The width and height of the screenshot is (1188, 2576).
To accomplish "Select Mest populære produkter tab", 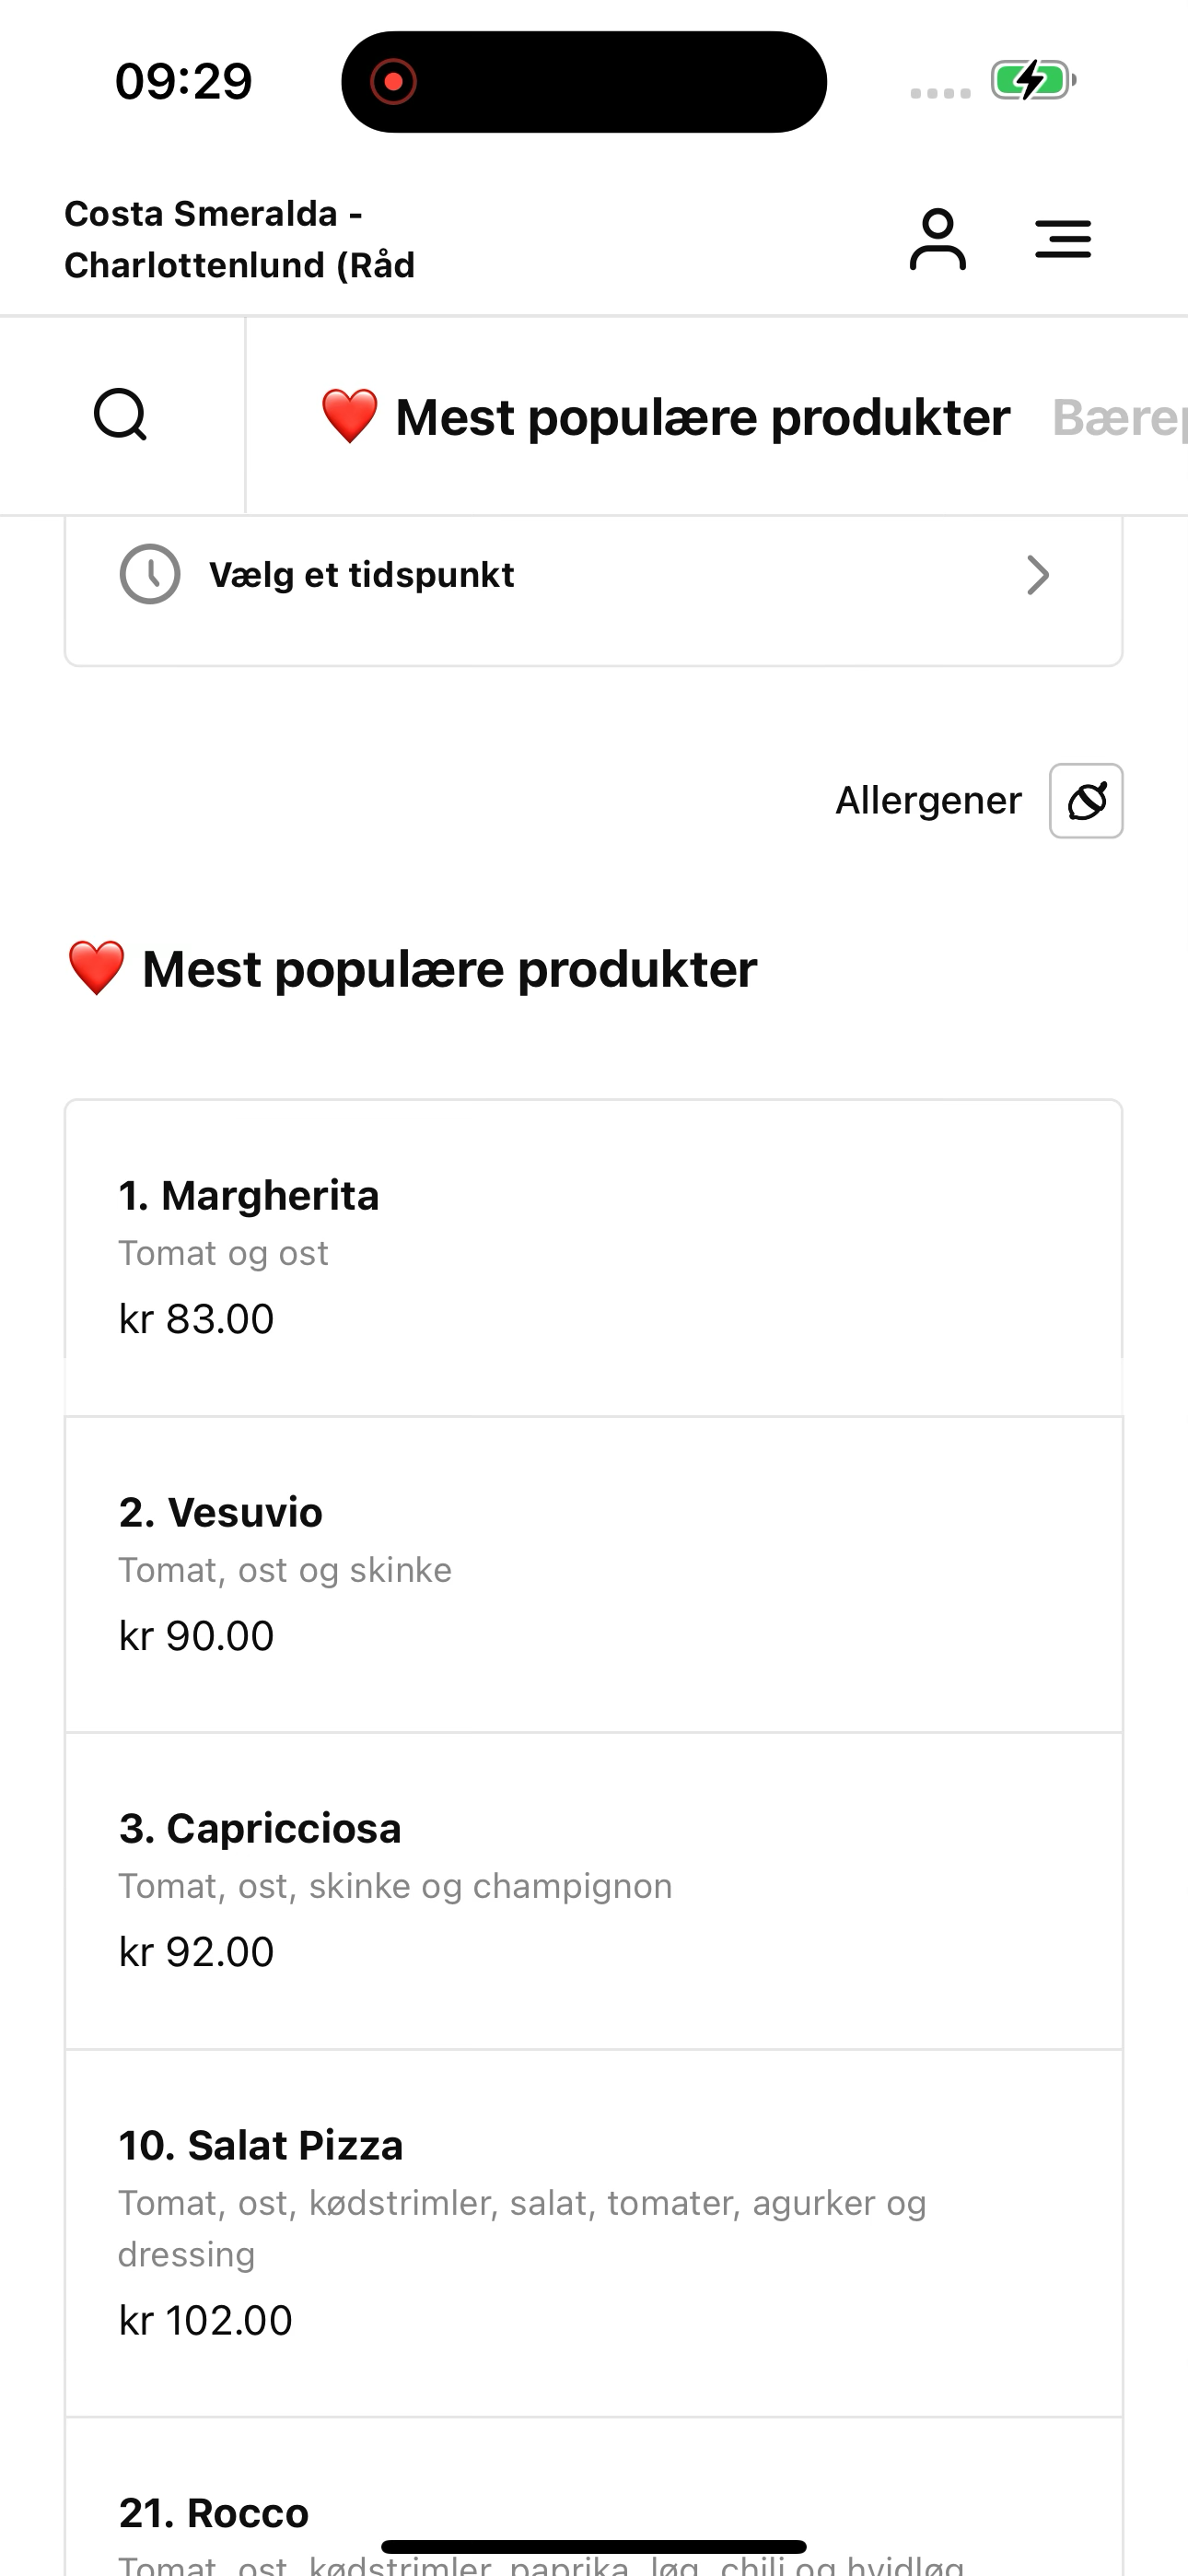I will coord(665,417).
